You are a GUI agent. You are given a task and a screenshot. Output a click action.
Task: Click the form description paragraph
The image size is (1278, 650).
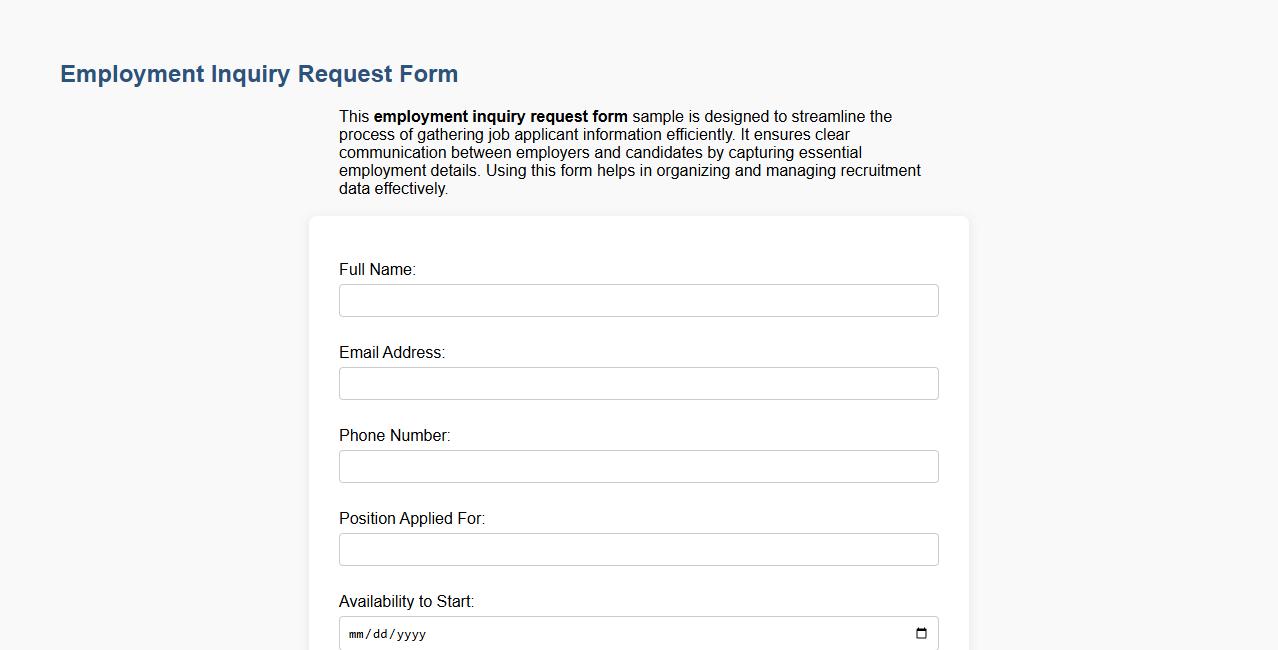[630, 152]
